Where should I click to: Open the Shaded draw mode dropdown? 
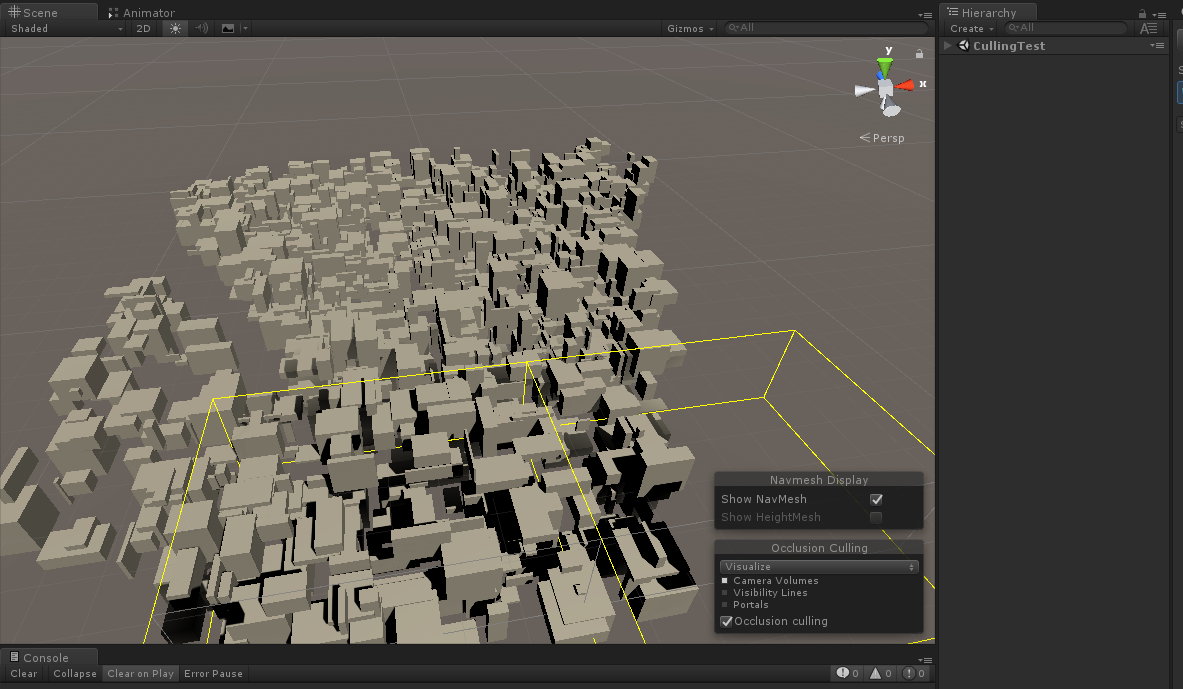click(60, 28)
